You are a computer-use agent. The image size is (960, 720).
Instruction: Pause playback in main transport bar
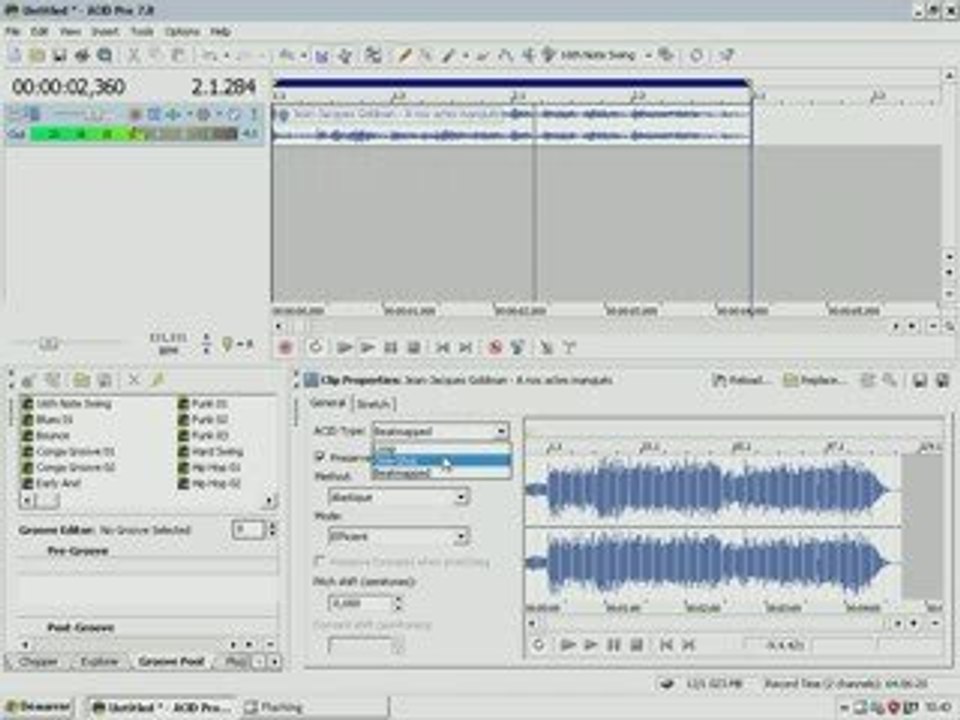[x=391, y=348]
